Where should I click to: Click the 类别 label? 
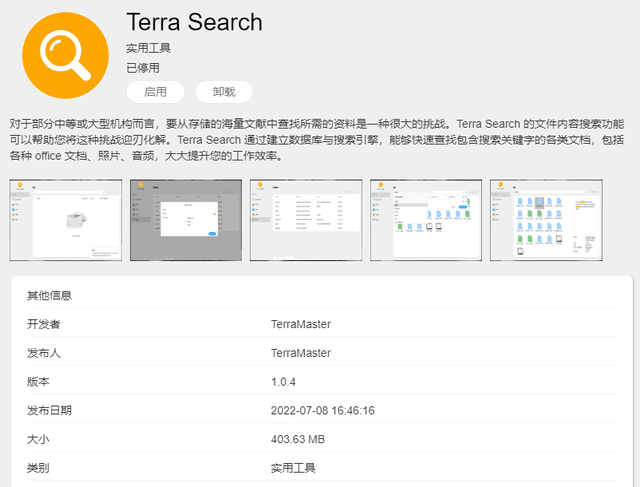(x=38, y=468)
